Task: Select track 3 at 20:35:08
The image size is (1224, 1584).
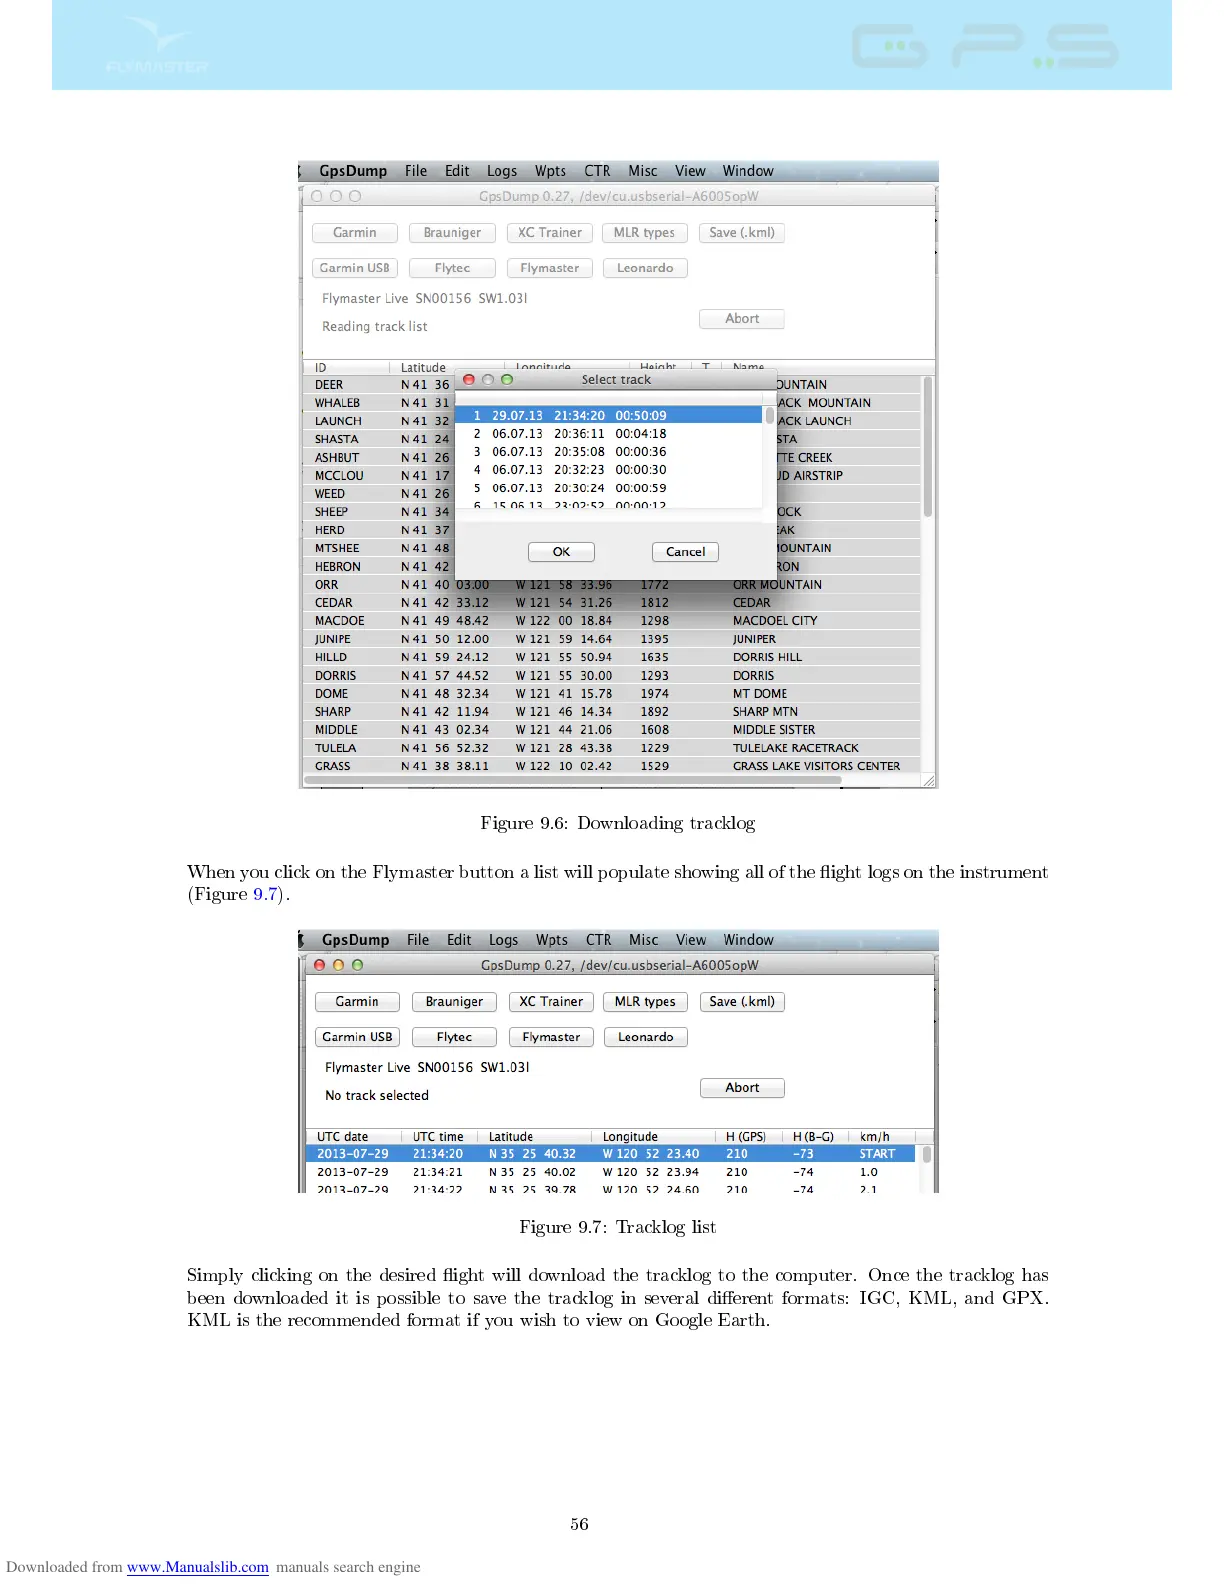Action: (608, 452)
